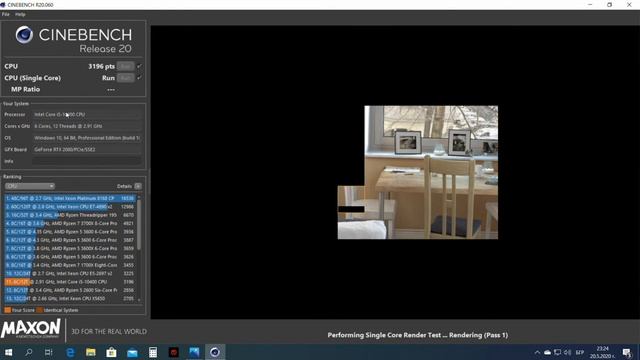
Task: Click the 3196 pts CPU score
Action: (x=101, y=66)
